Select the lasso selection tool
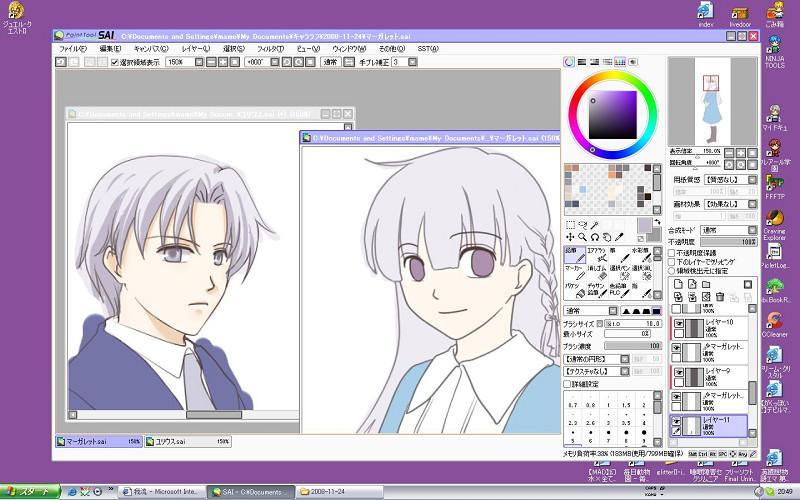 click(583, 225)
